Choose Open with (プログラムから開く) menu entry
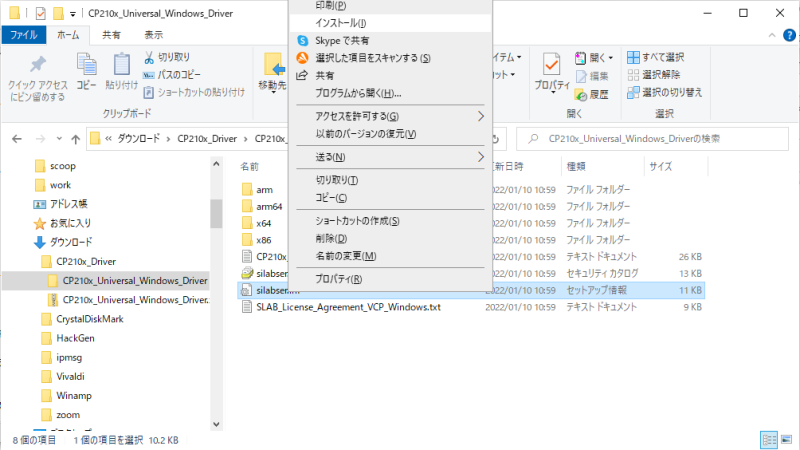 pos(390,93)
